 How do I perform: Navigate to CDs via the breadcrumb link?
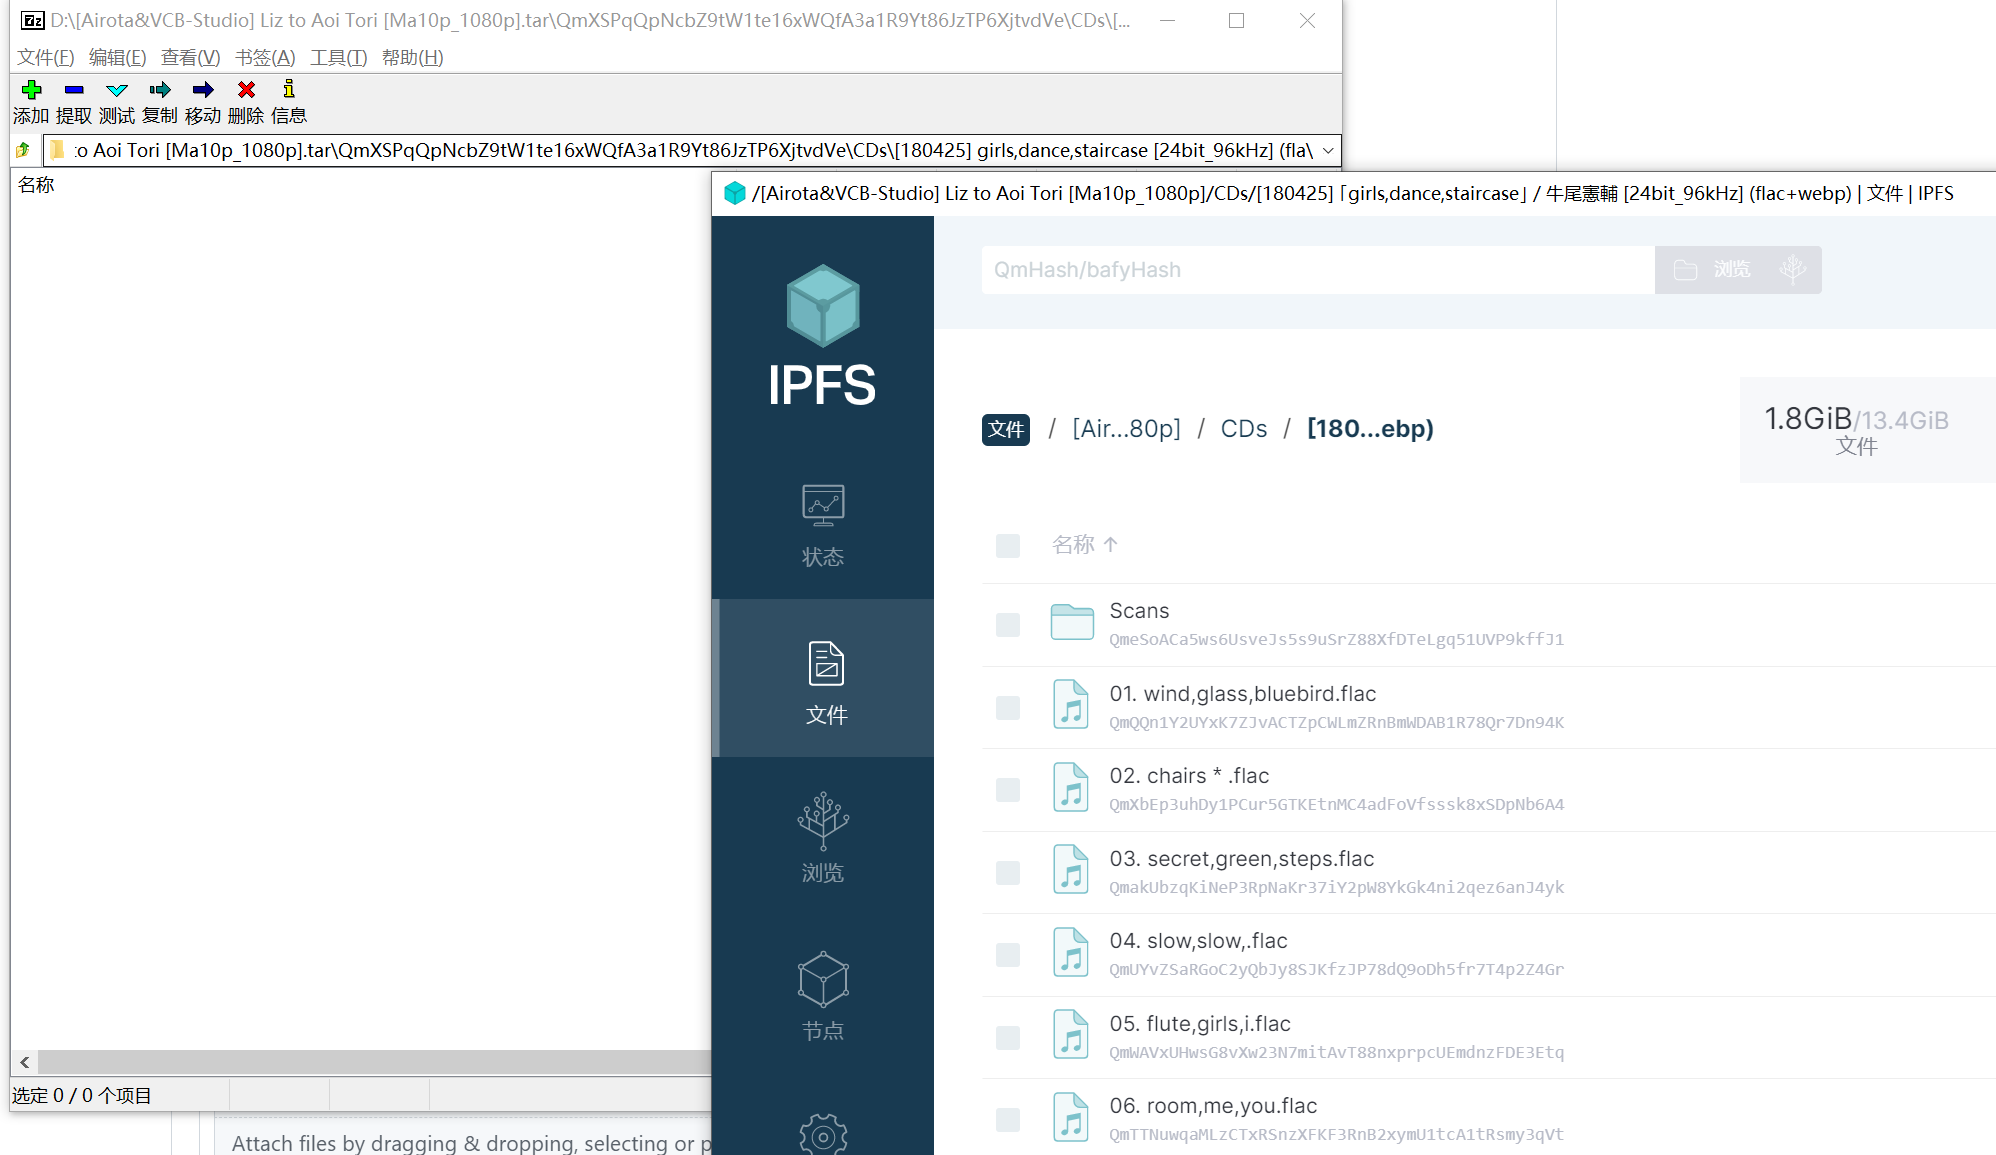[x=1243, y=428]
